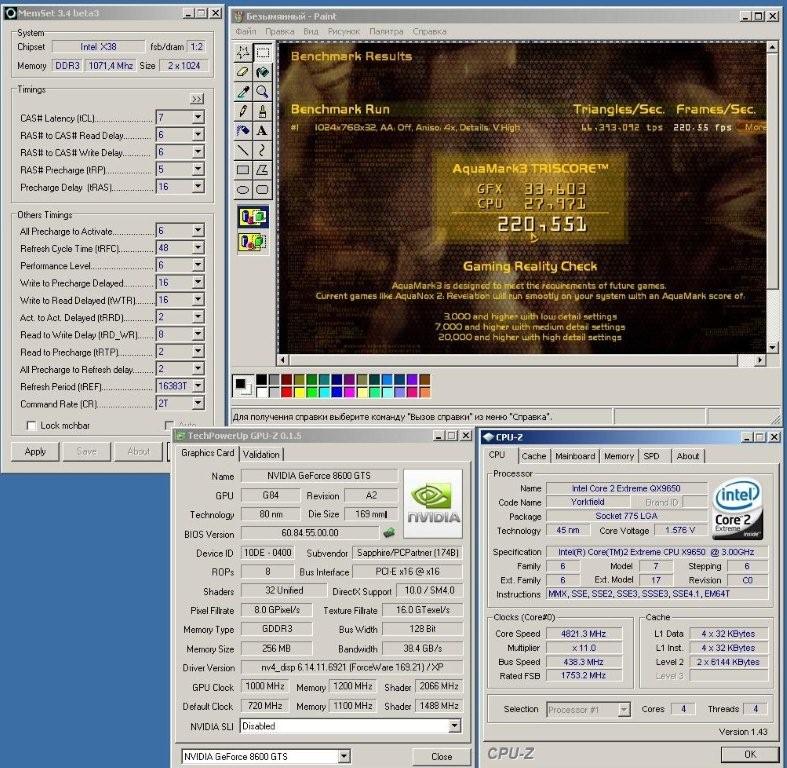Choose the Eraser tool in Paint
787x768 pixels.
coord(243,72)
